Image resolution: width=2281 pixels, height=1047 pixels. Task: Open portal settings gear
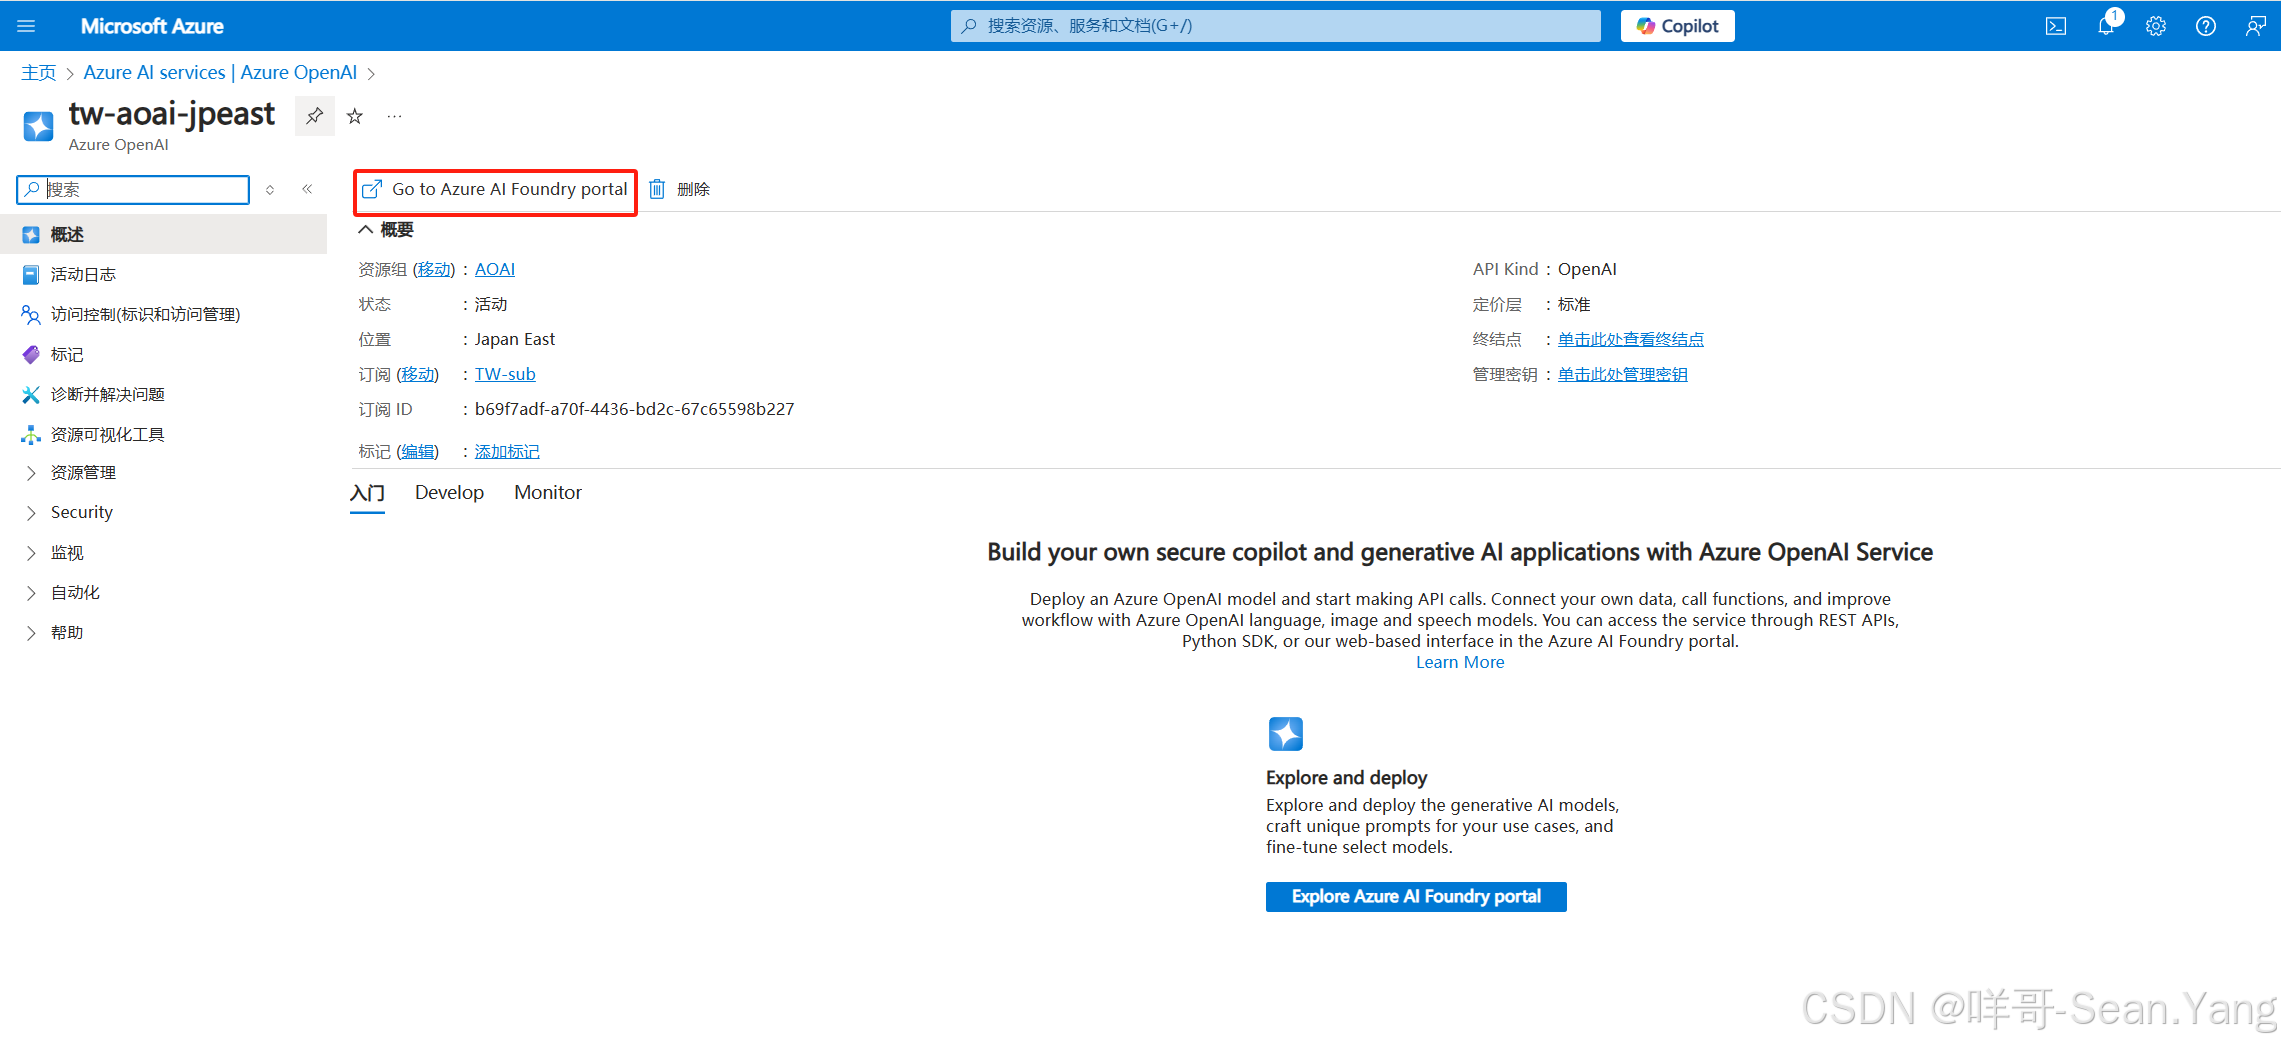pyautogui.click(x=2156, y=26)
